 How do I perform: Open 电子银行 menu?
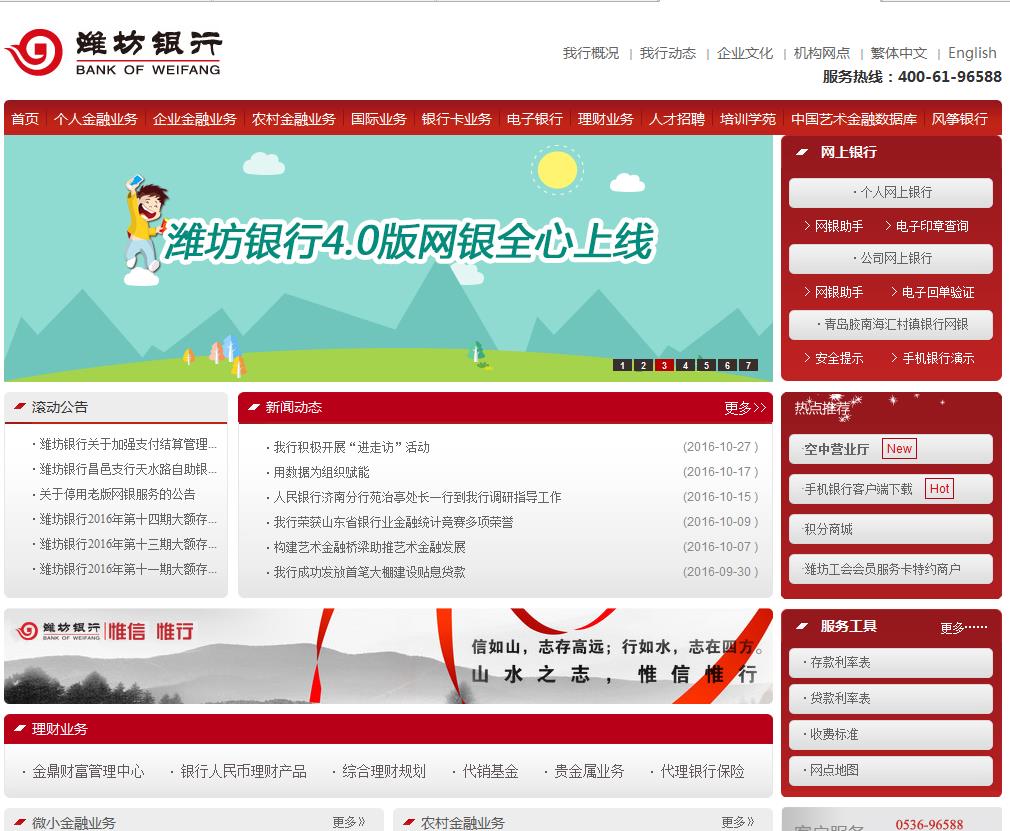pos(535,119)
